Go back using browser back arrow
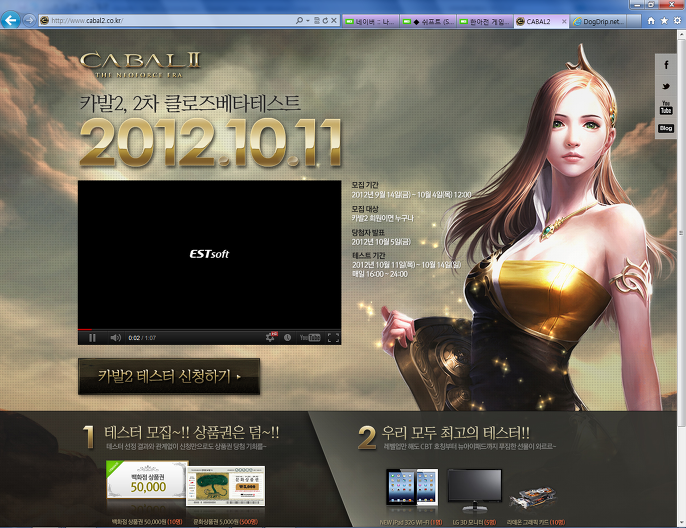Screen dimensions: 686x528 (x=10, y=20)
